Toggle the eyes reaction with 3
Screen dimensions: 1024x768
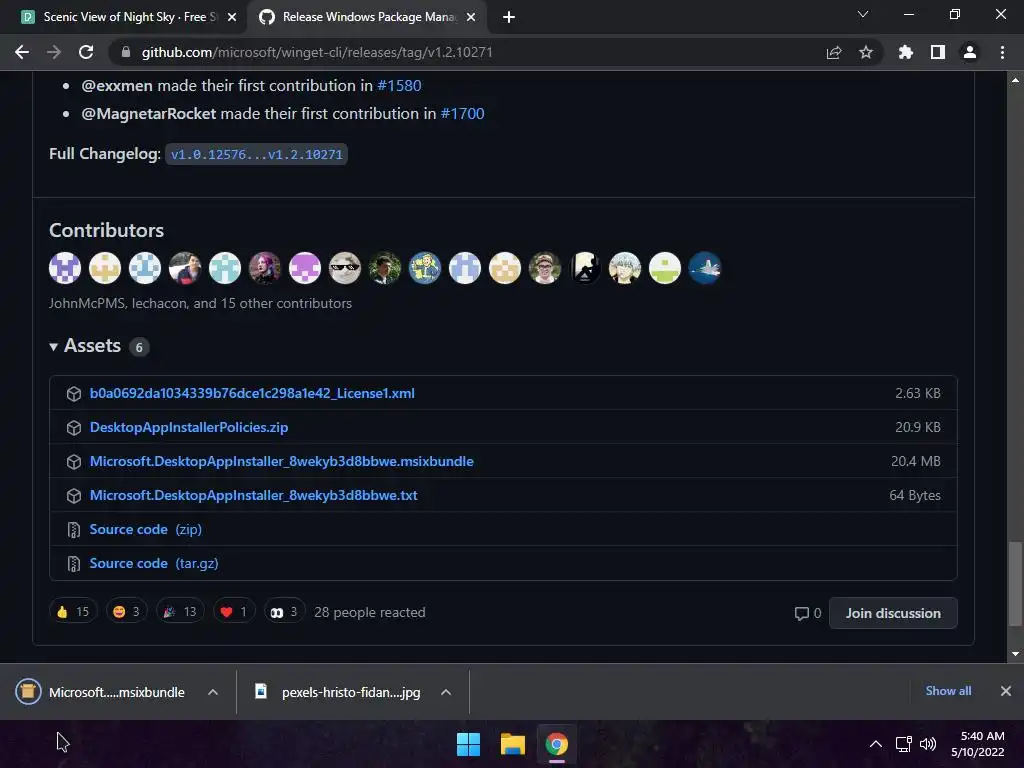click(x=284, y=611)
